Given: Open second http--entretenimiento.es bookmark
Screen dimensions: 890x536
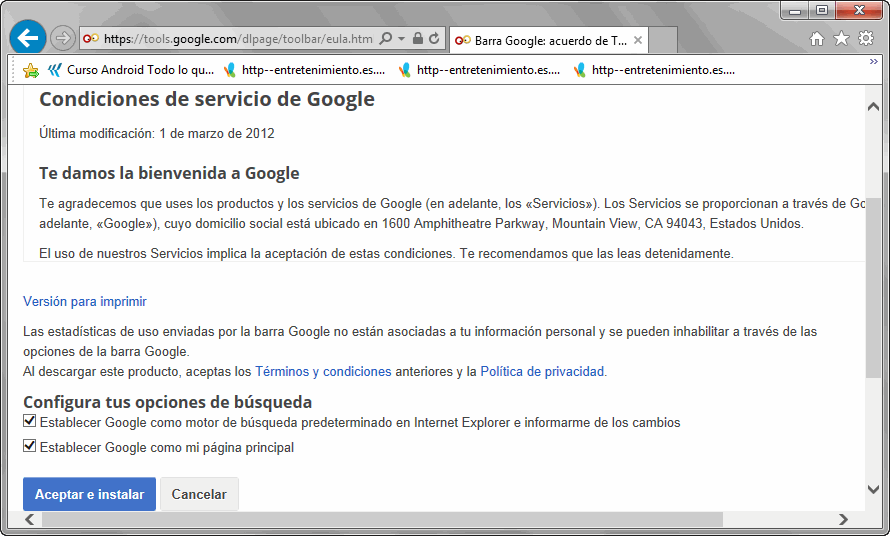Looking at the screenshot, I should tap(480, 70).
